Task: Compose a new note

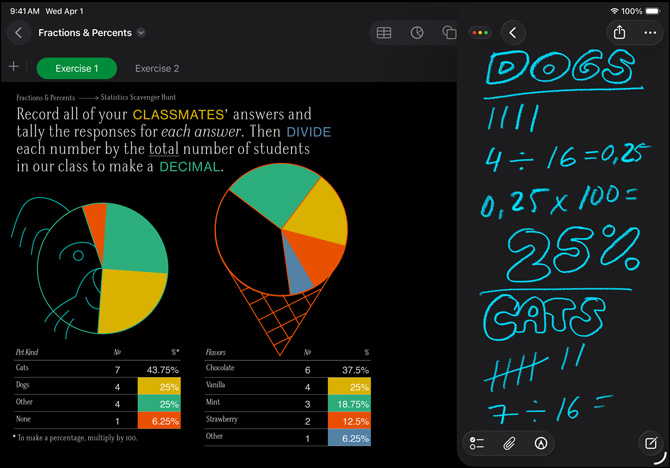Action: [x=647, y=443]
